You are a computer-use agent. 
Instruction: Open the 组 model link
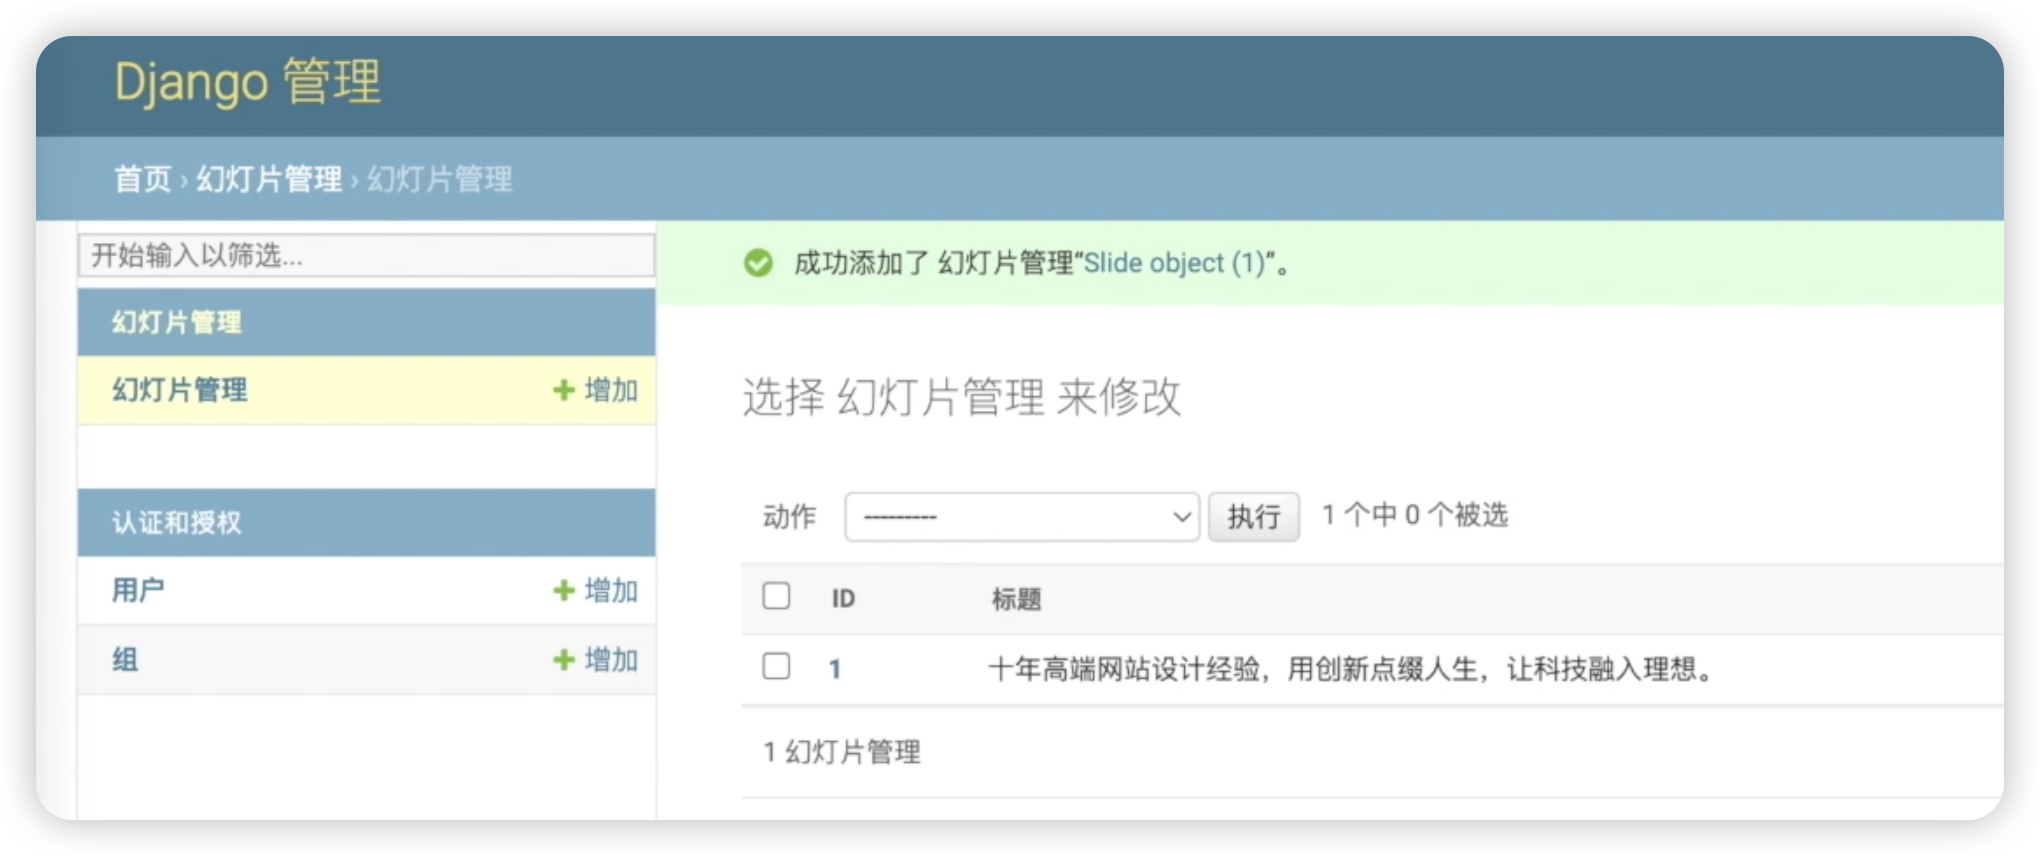tap(125, 660)
